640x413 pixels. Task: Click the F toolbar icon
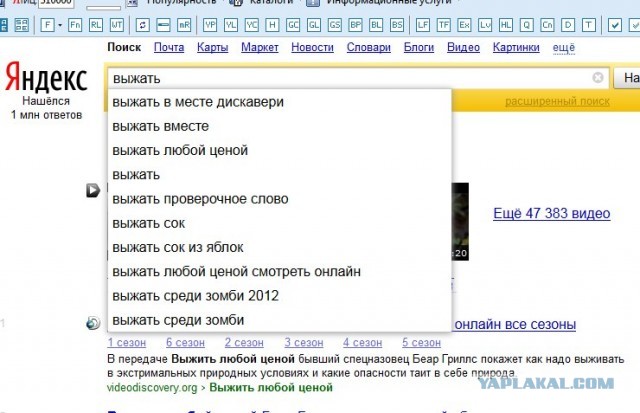(47, 25)
